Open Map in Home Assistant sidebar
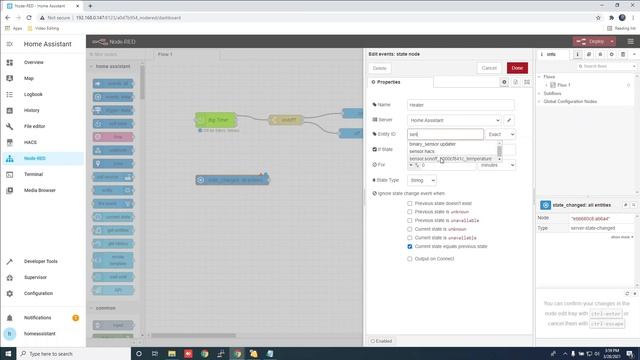This screenshot has height=360, width=640. 42,78
